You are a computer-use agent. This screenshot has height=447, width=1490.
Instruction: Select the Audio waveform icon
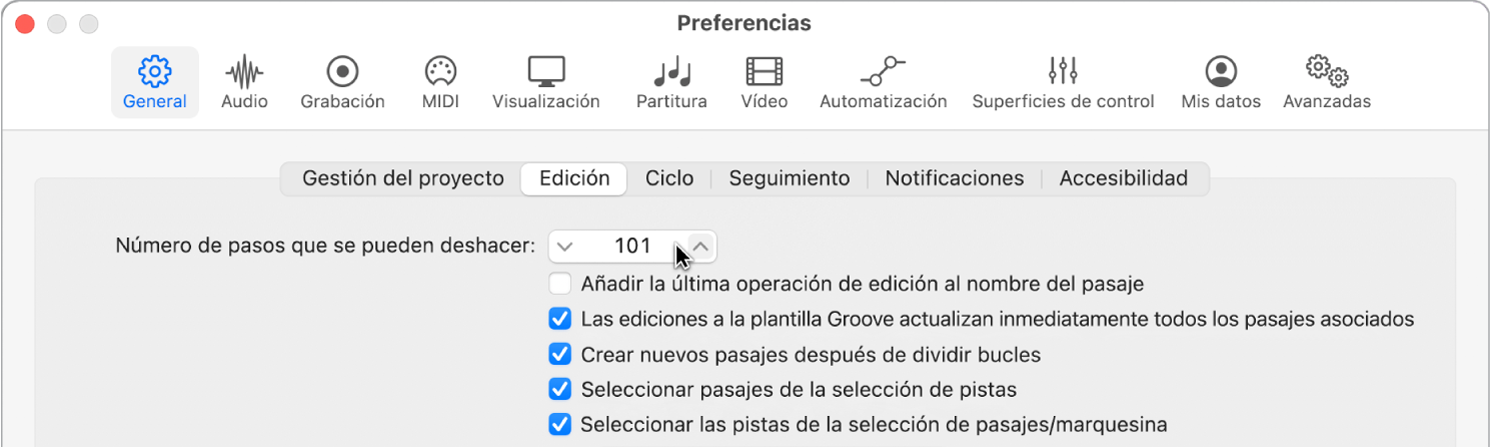click(x=244, y=72)
